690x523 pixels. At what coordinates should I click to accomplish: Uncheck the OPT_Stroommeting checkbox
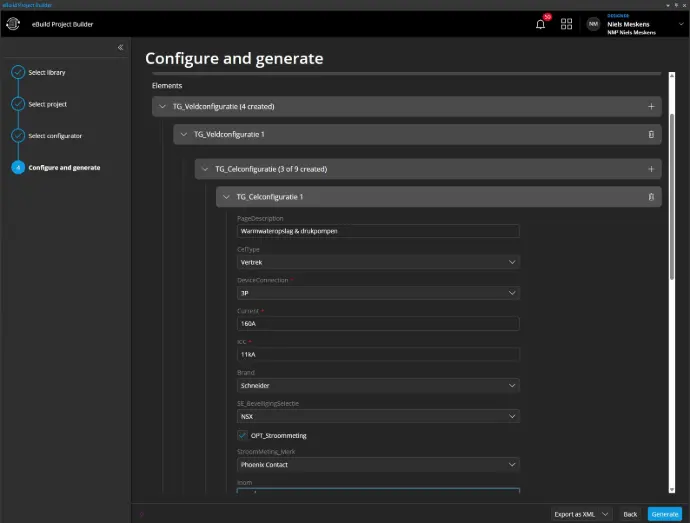click(242, 435)
